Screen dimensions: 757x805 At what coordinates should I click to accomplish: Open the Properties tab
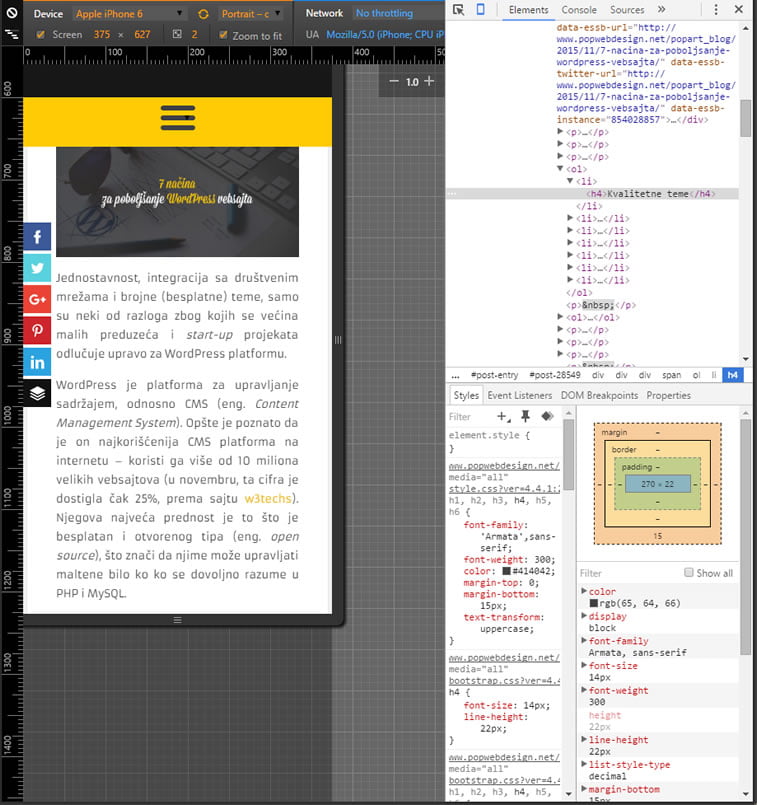(x=668, y=395)
